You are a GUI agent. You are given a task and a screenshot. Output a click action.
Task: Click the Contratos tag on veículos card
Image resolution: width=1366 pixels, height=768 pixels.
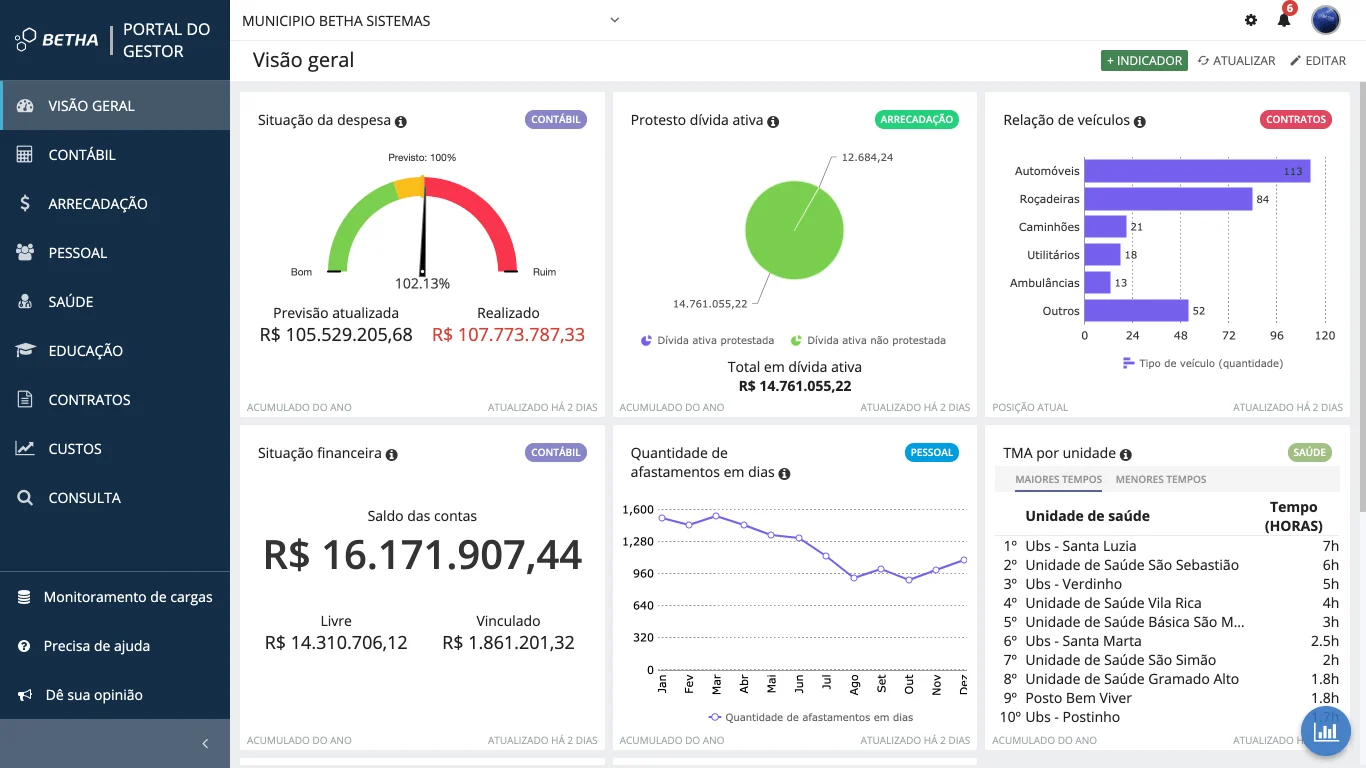point(1296,120)
